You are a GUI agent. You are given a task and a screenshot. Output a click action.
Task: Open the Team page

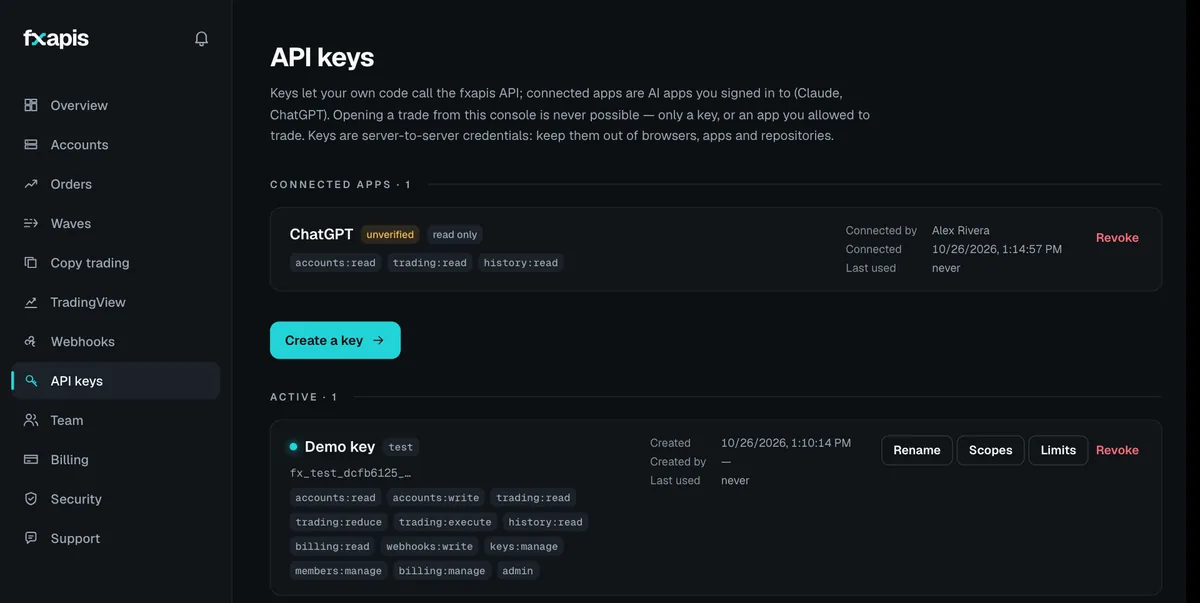[116, 420]
